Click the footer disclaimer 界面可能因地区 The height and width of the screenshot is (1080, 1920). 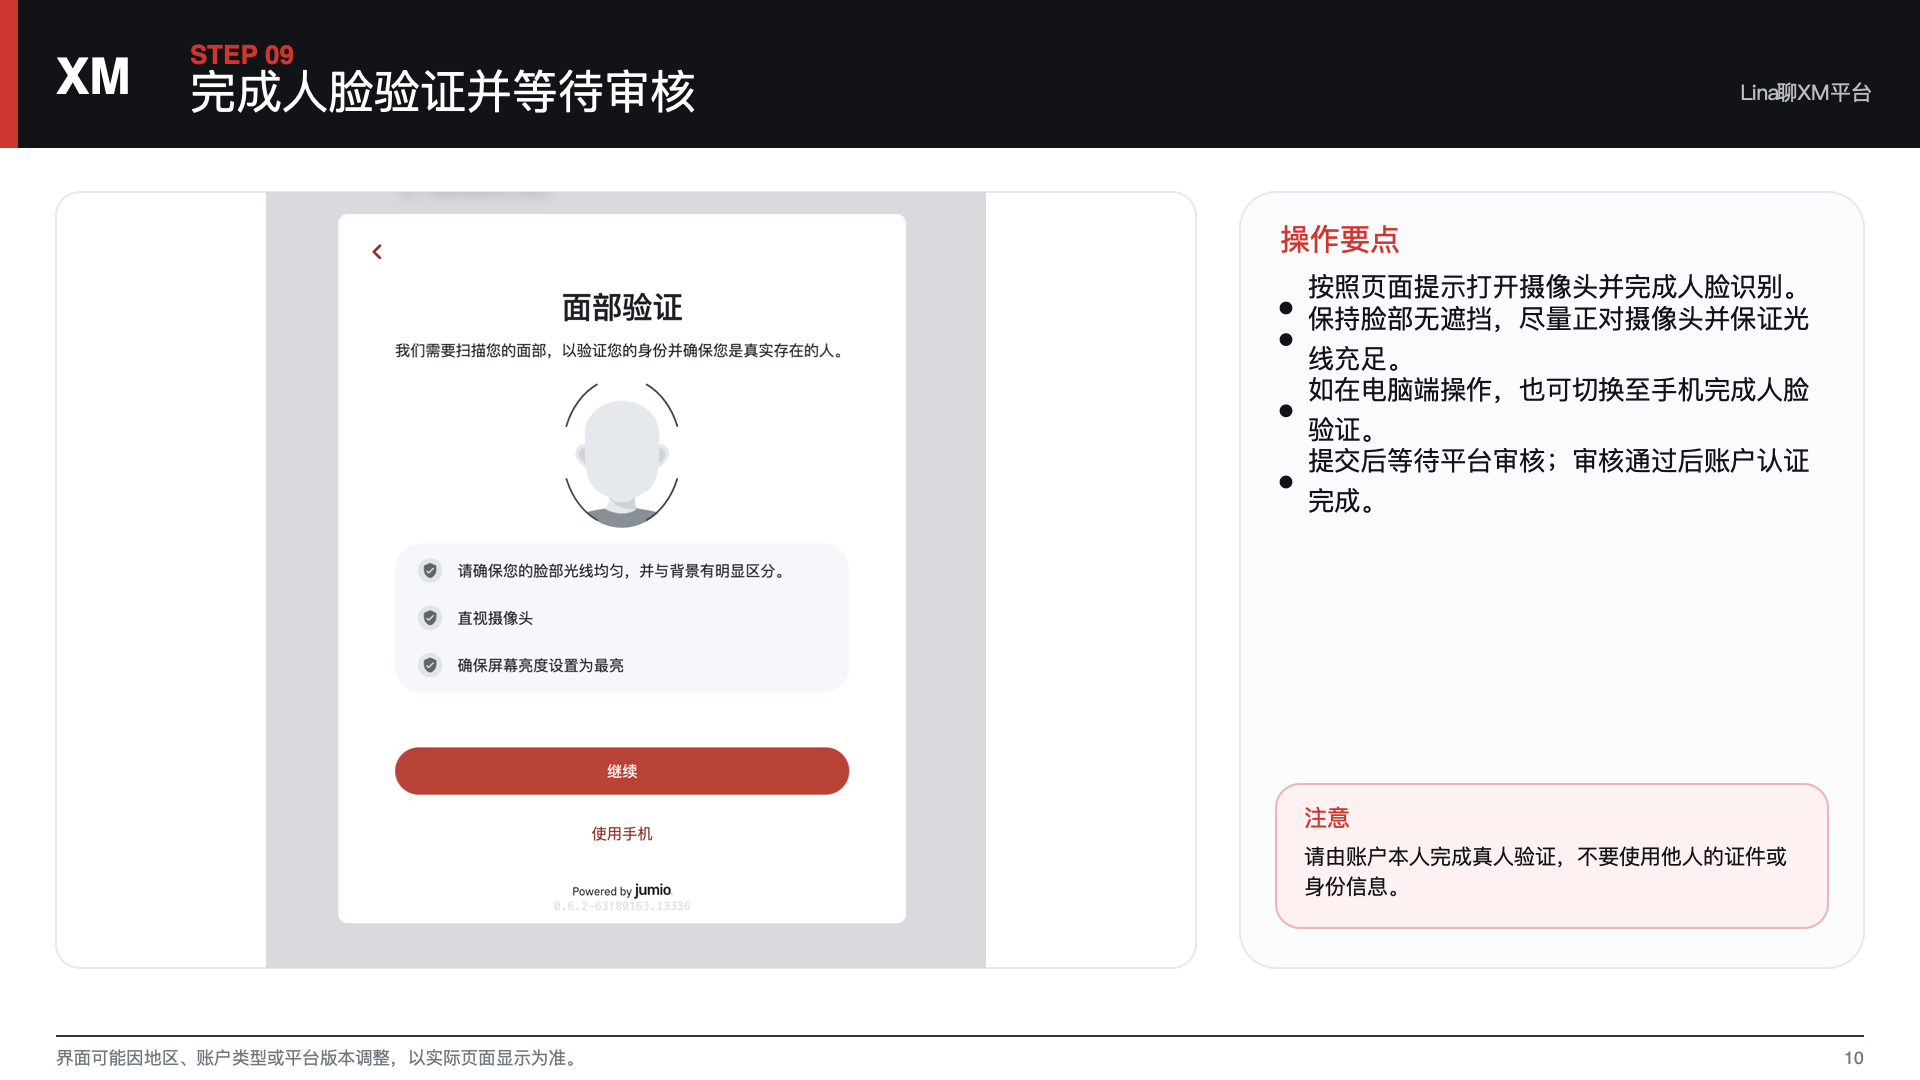coord(320,1058)
